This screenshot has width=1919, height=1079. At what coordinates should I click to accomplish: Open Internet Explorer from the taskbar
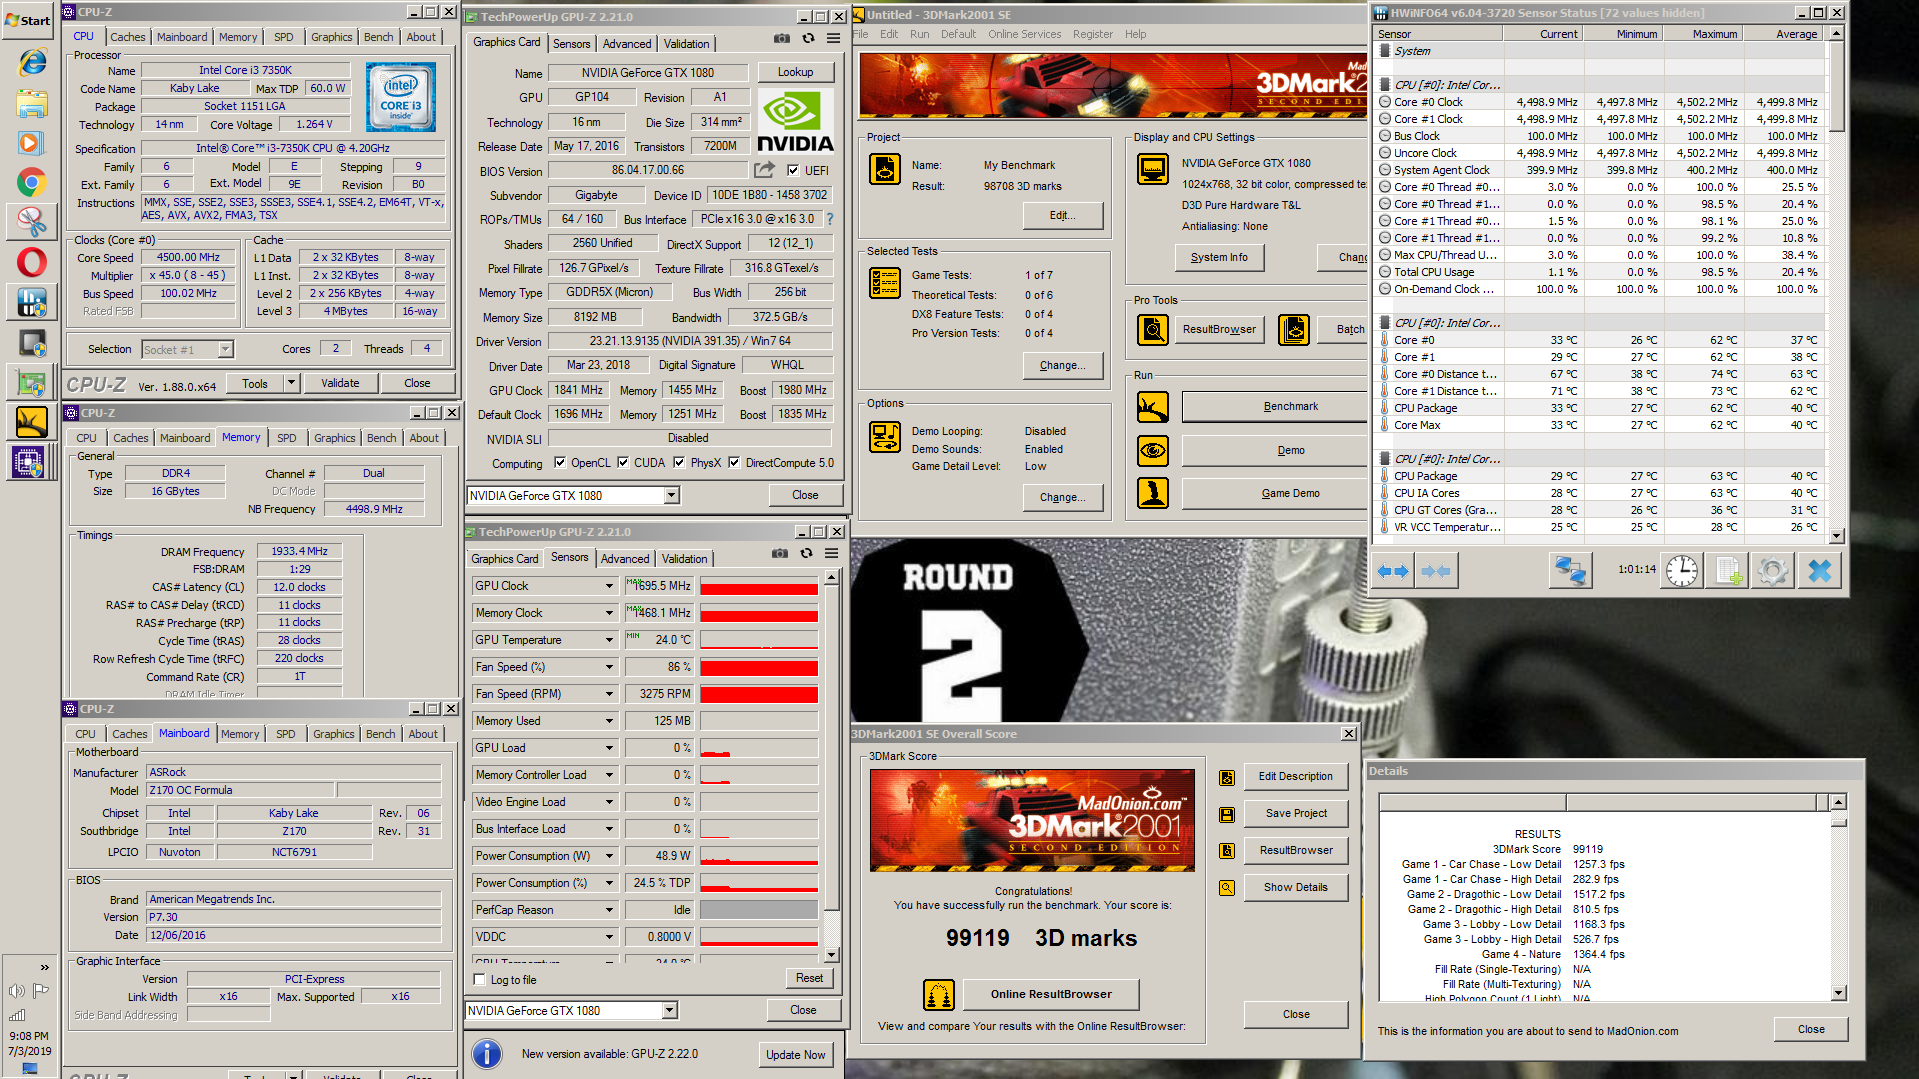click(31, 63)
